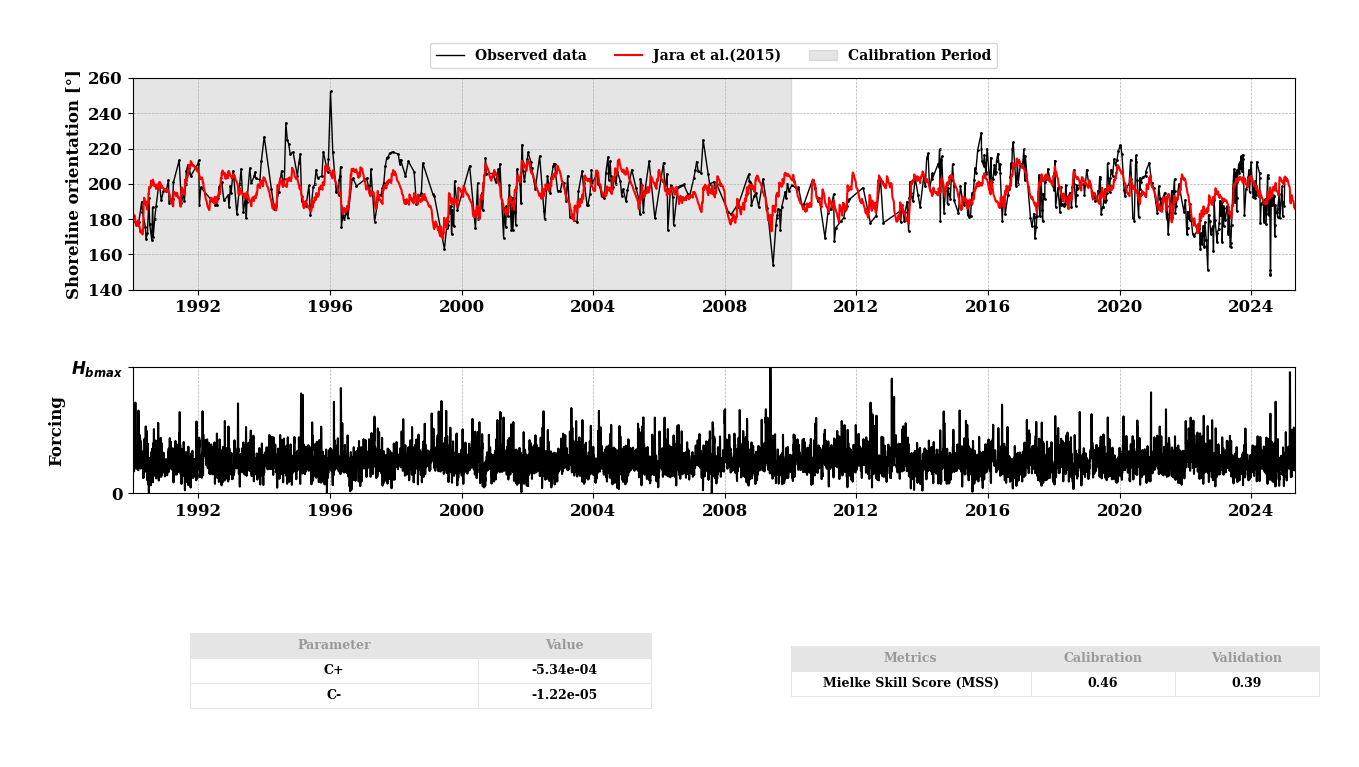The width and height of the screenshot is (1359, 767).
Task: Select the "Validation" column header
Action: coord(1246,658)
